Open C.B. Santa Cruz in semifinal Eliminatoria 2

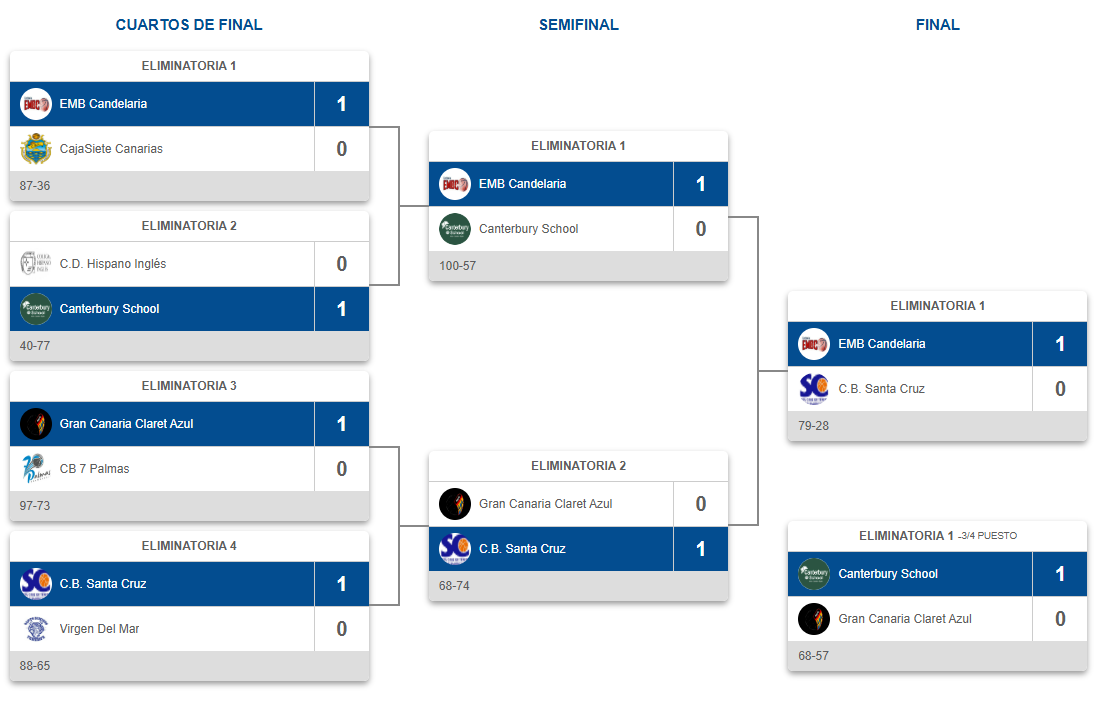[522, 549]
